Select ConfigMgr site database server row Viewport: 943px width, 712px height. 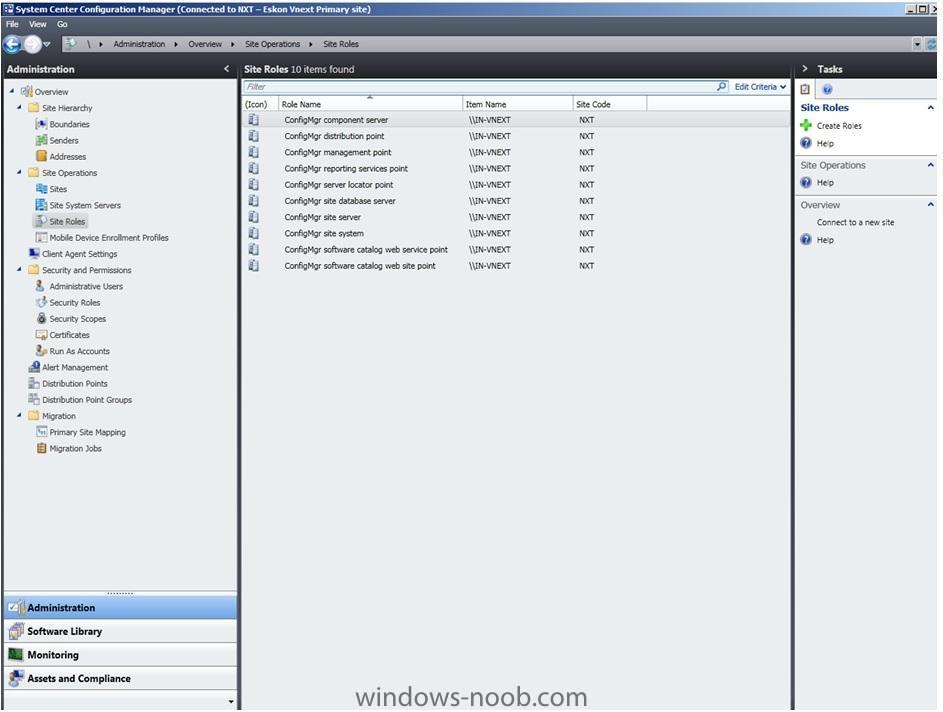pos(516,201)
